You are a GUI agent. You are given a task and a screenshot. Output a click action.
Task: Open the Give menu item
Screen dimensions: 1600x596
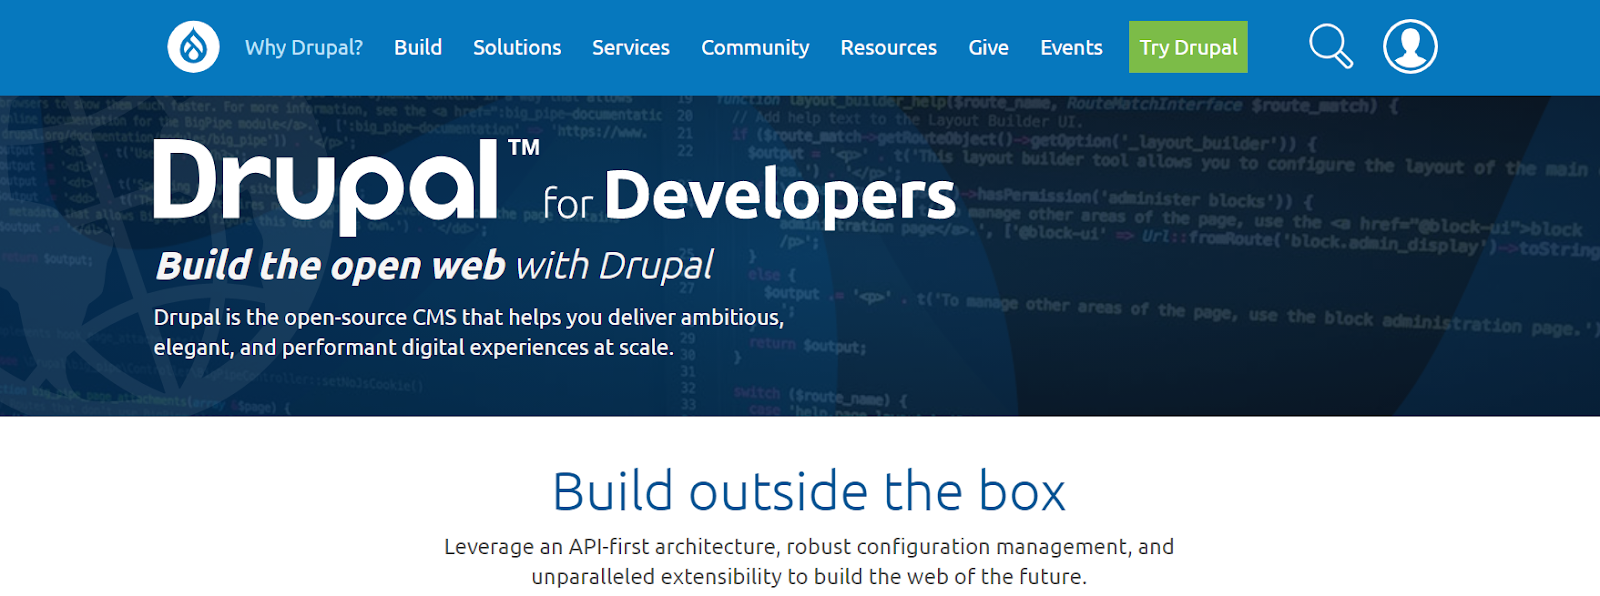[988, 47]
